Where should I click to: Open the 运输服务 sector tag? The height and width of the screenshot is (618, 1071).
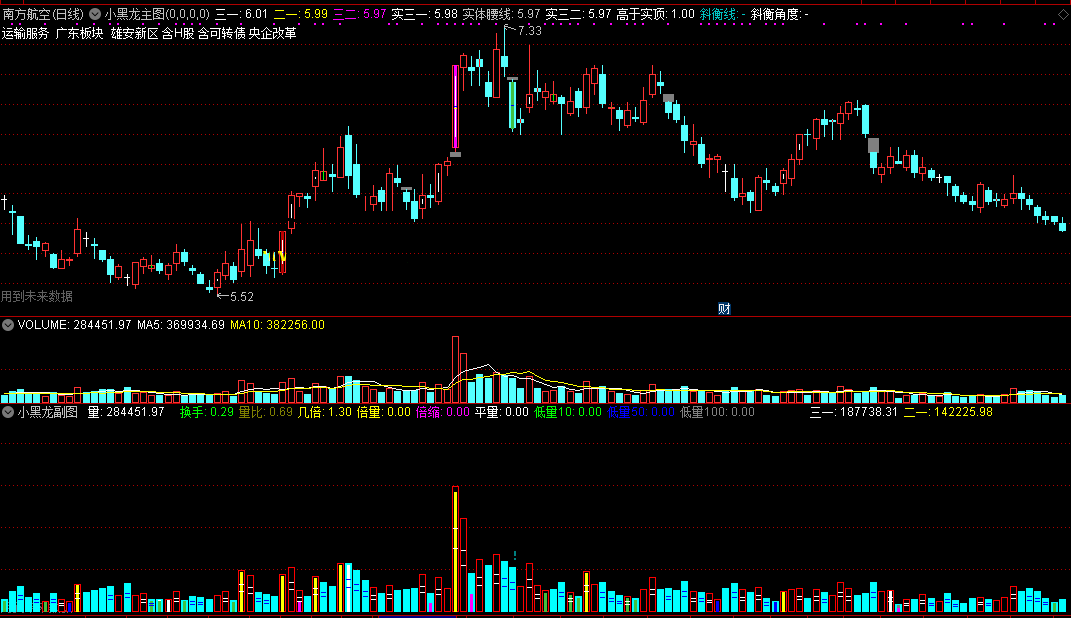25,33
